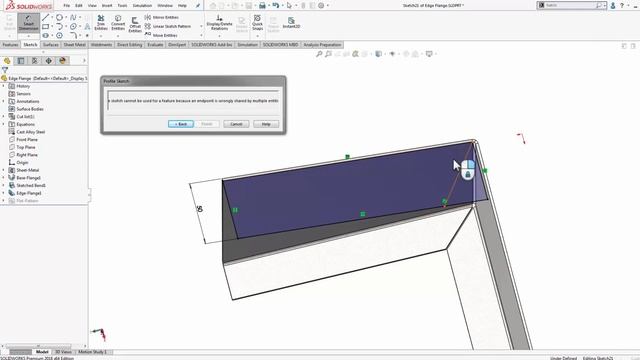Select the Sketch Fillet tool
Image resolution: width=640 pixels, height=360 pixels.
[x=73, y=36]
